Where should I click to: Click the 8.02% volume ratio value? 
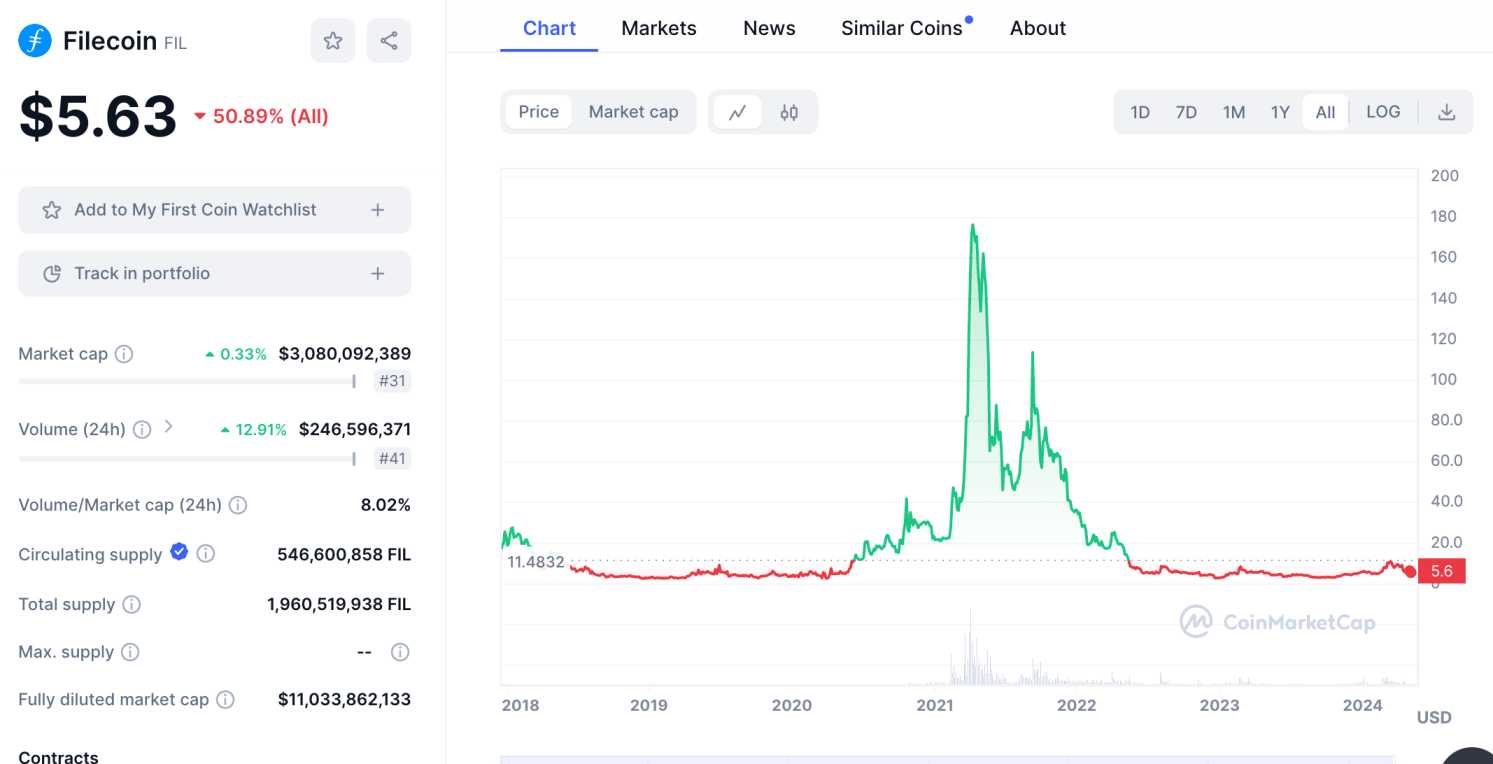(x=386, y=505)
